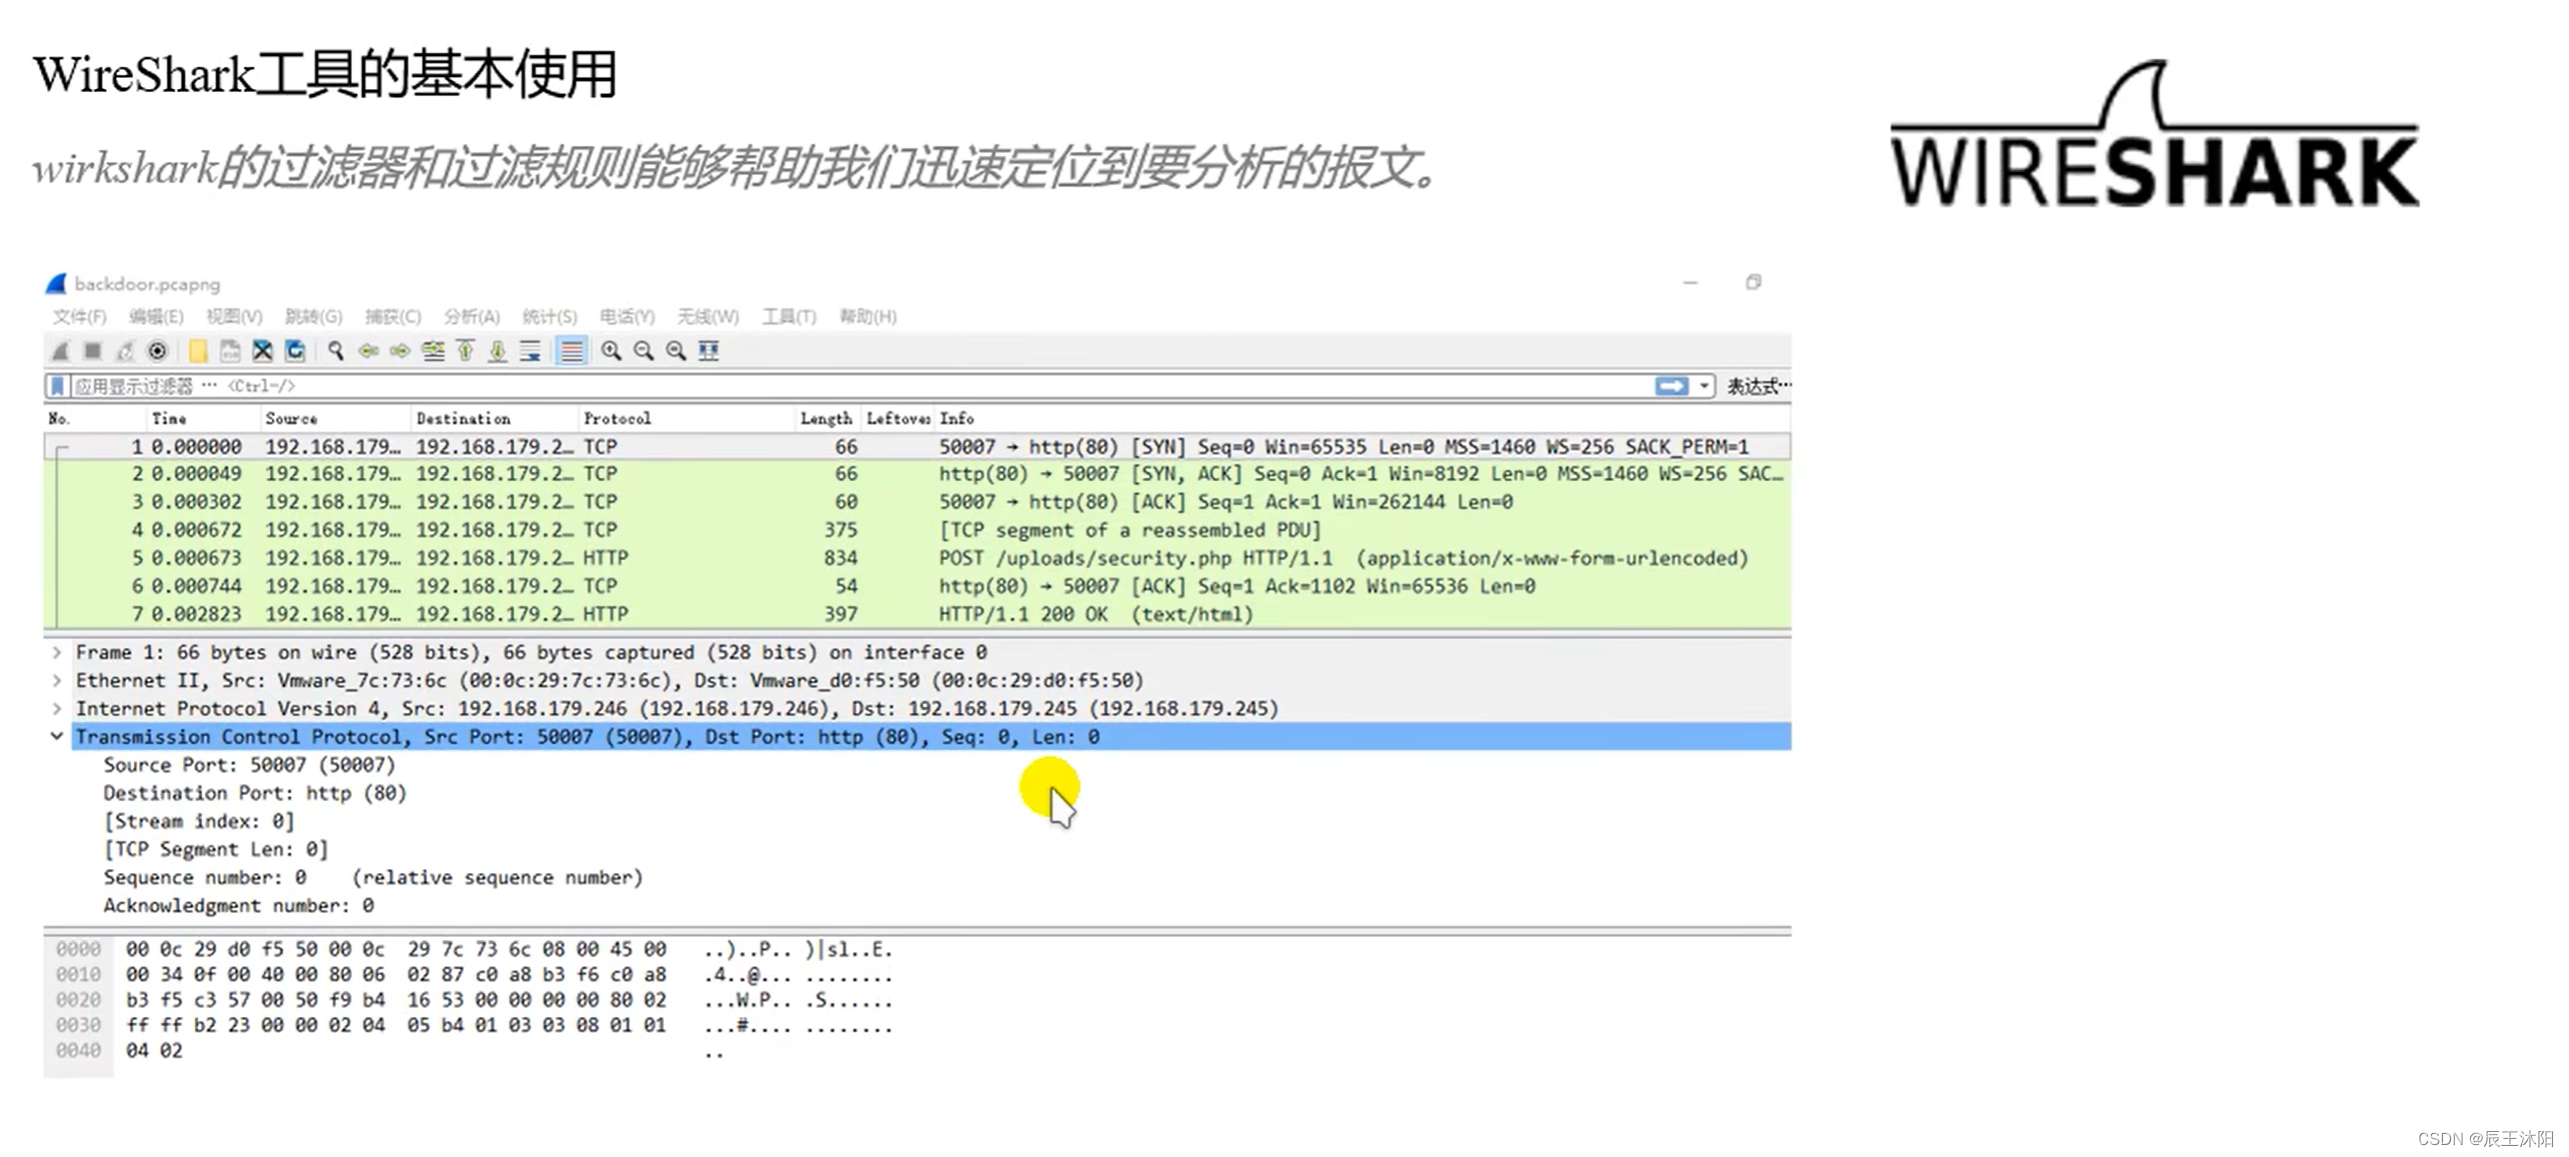Screen dimensions: 2569x1157
Task: Reset text to normal size
Action: (676, 351)
